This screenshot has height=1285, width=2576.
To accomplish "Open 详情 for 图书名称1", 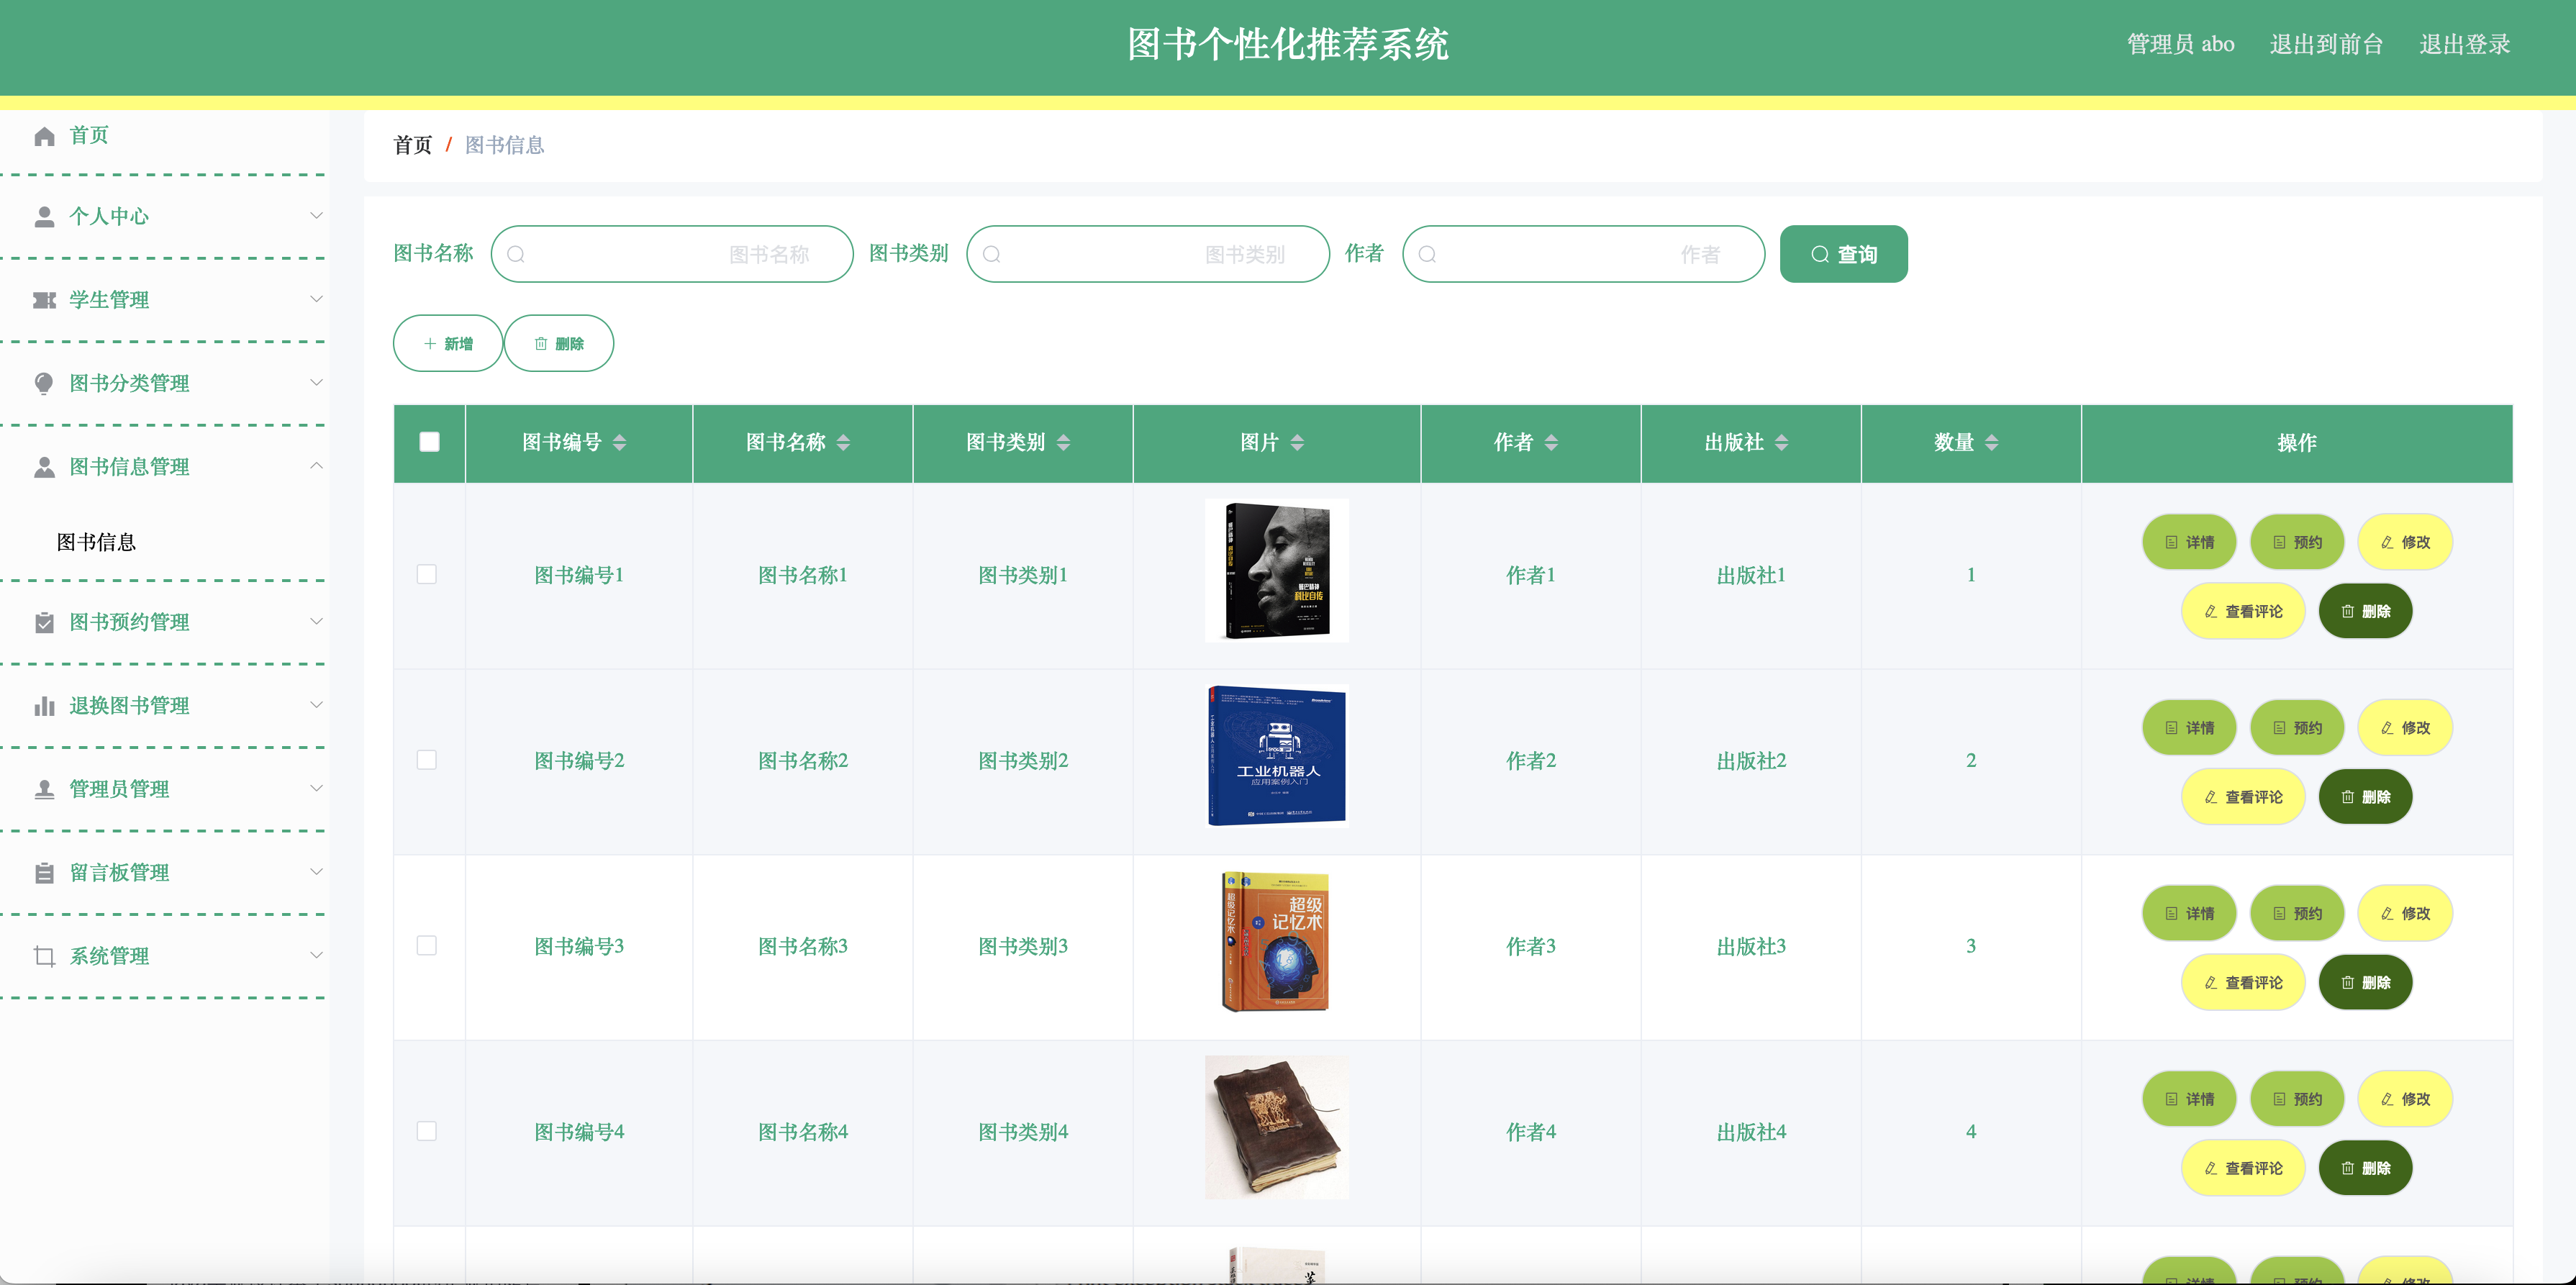I will click(x=2189, y=543).
